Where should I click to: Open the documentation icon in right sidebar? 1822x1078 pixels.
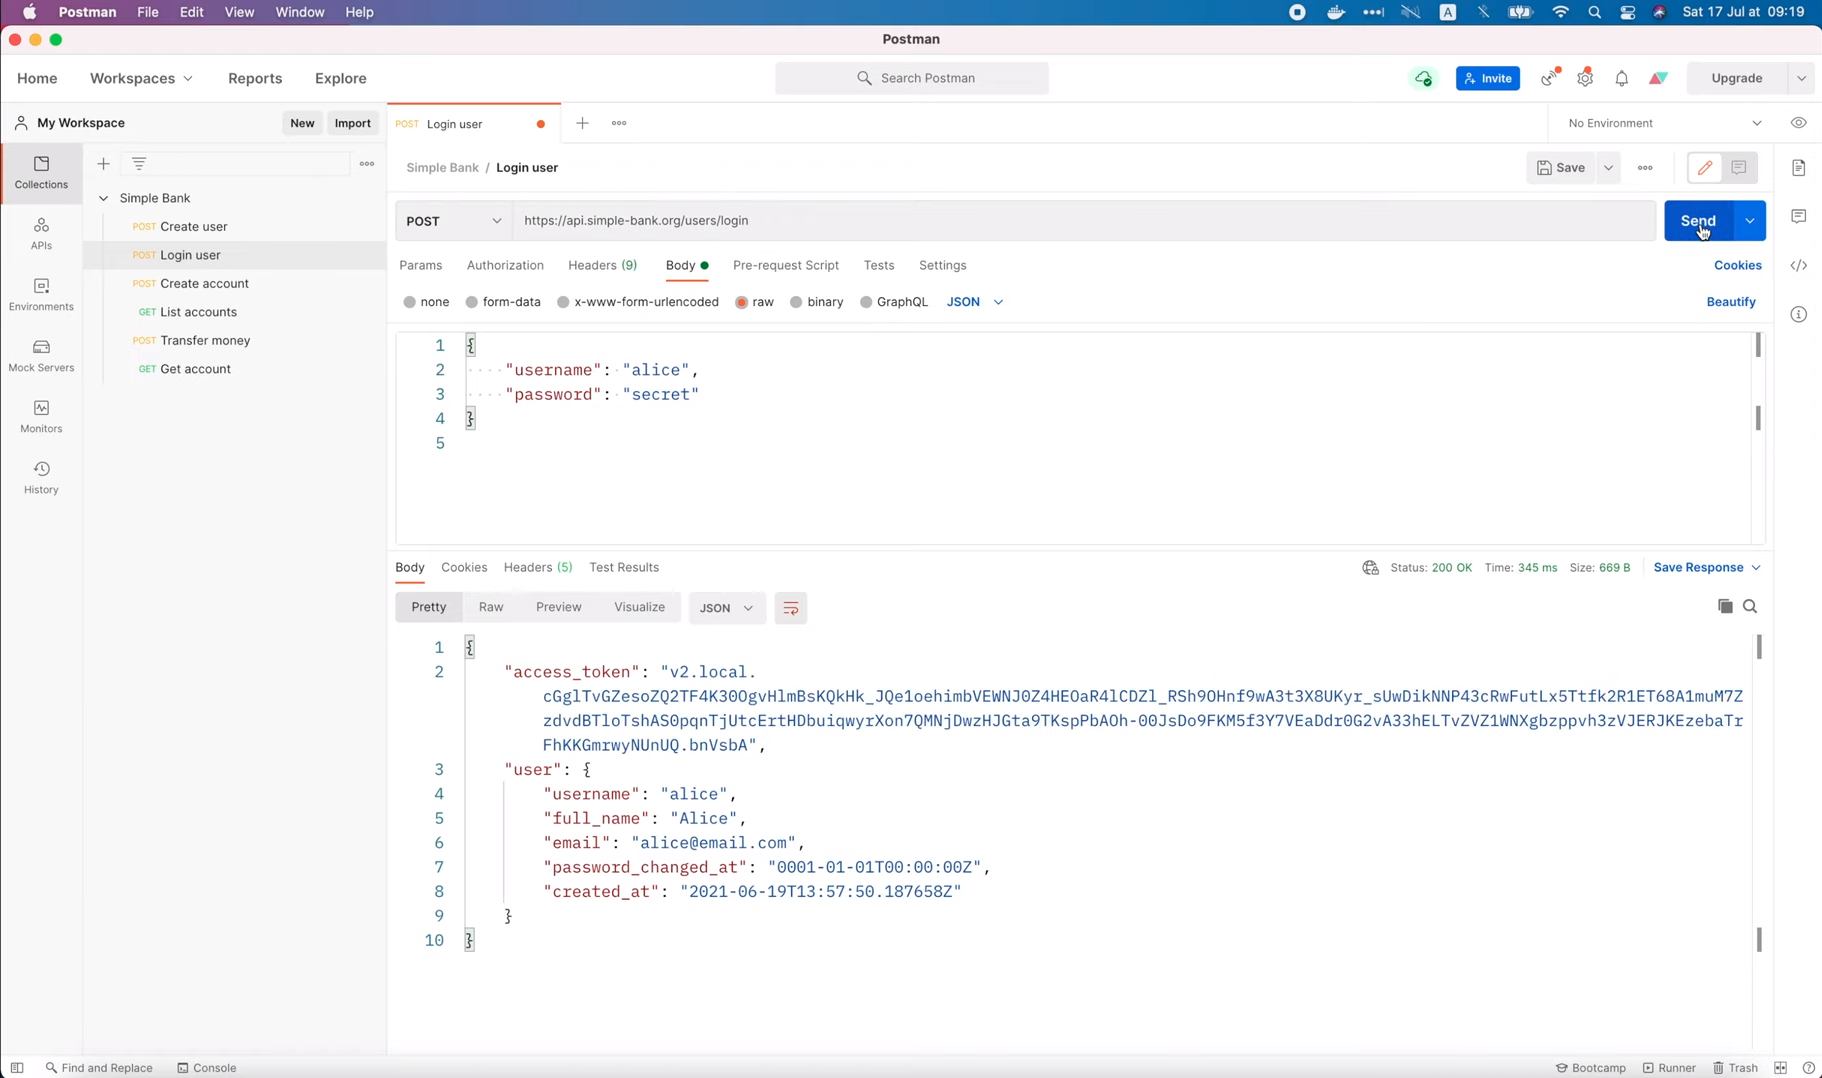point(1799,168)
